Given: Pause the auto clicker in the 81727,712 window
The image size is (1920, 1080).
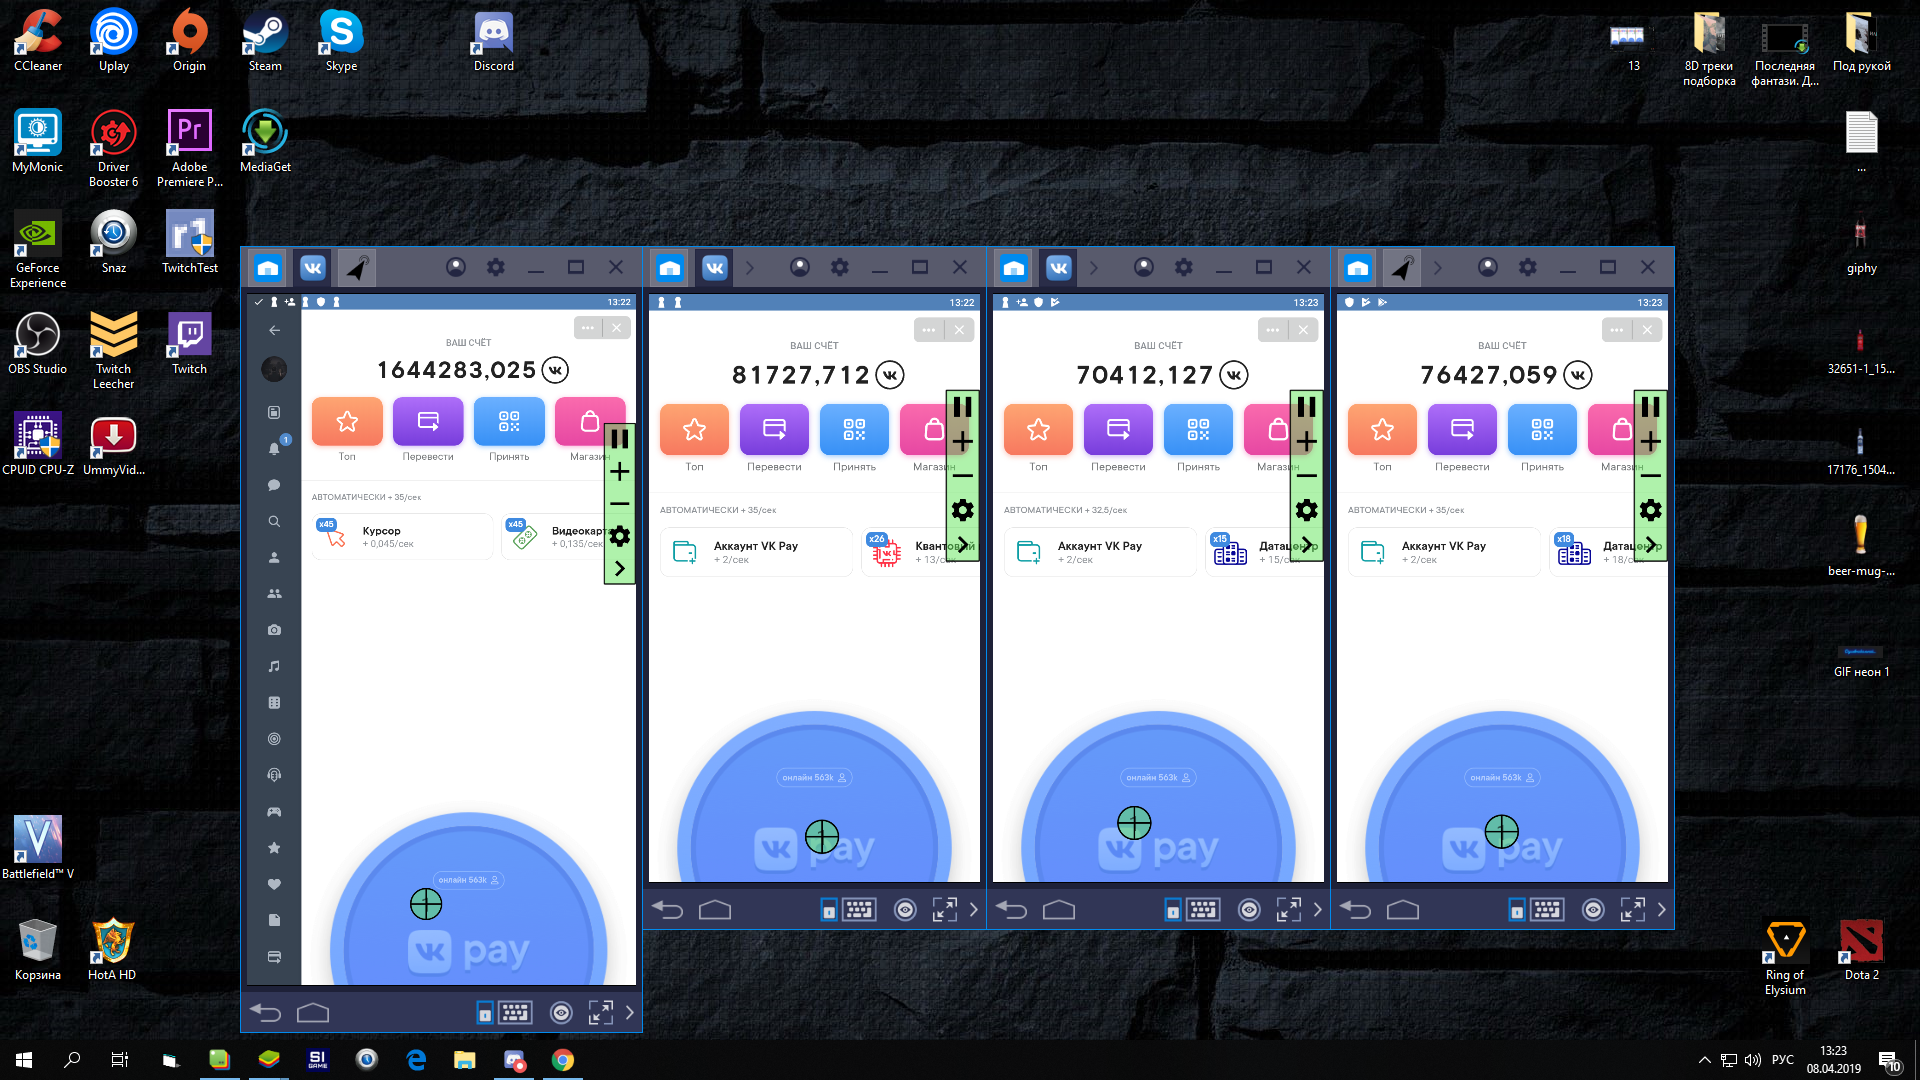Looking at the screenshot, I should pyautogui.click(x=963, y=407).
